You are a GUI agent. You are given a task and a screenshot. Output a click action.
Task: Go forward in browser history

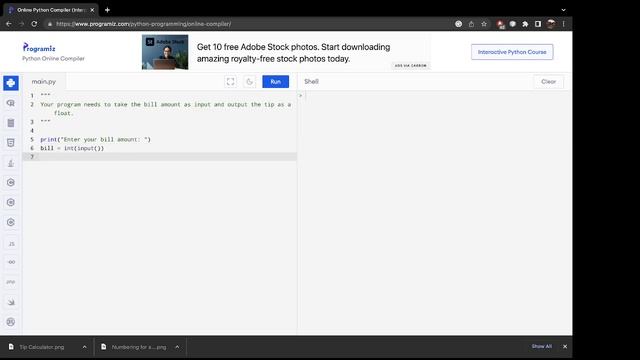click(x=21, y=24)
